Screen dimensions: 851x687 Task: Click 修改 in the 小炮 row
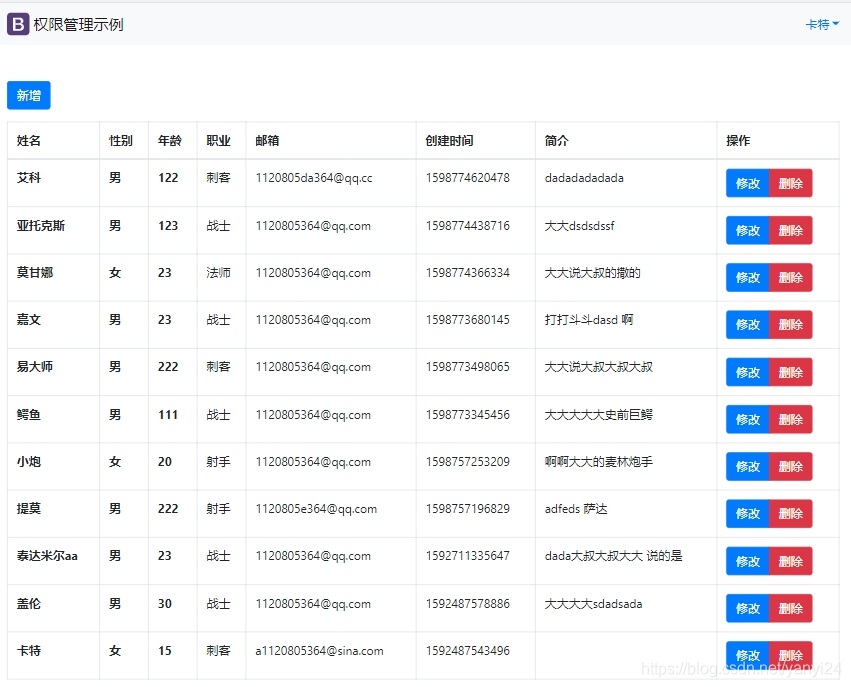pos(747,467)
